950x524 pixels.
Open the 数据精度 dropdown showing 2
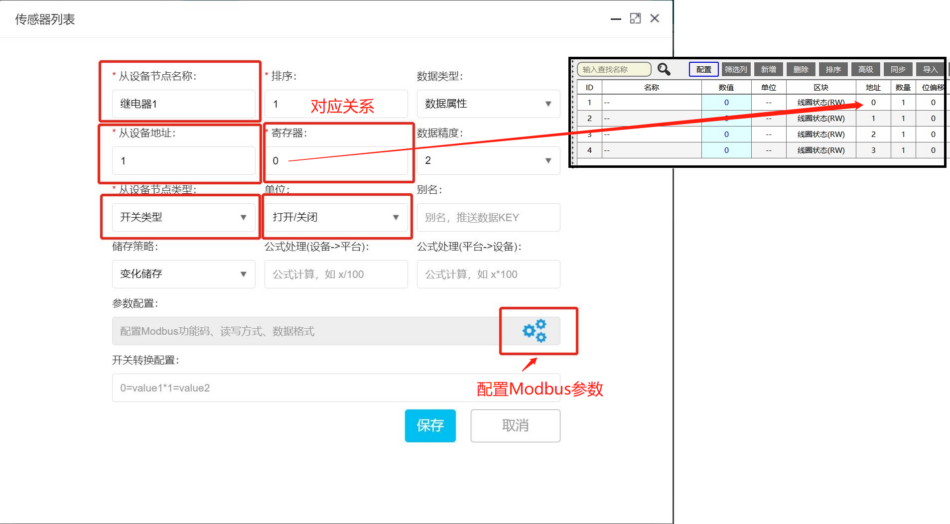point(488,161)
